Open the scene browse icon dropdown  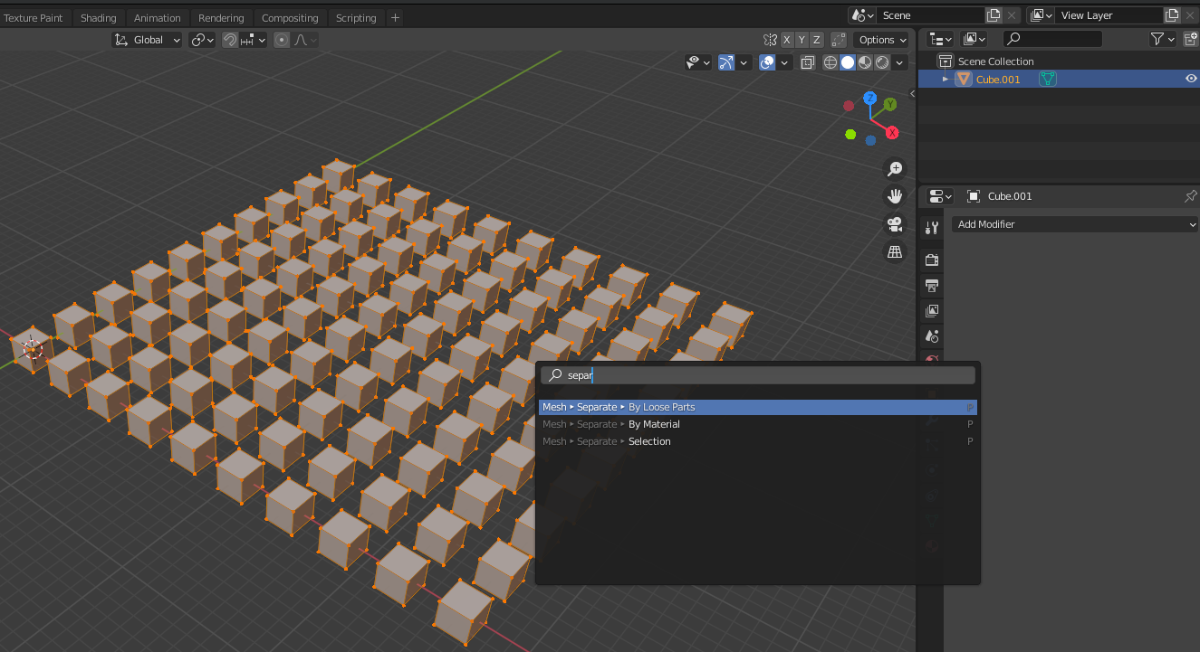pos(861,15)
